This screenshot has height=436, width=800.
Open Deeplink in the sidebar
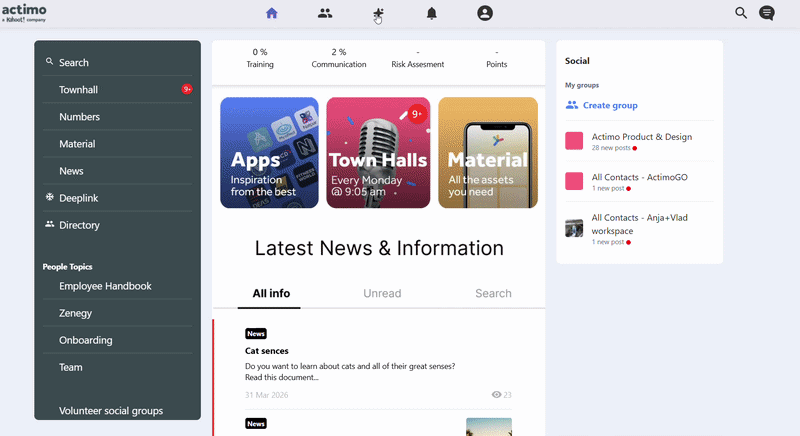[117, 198]
